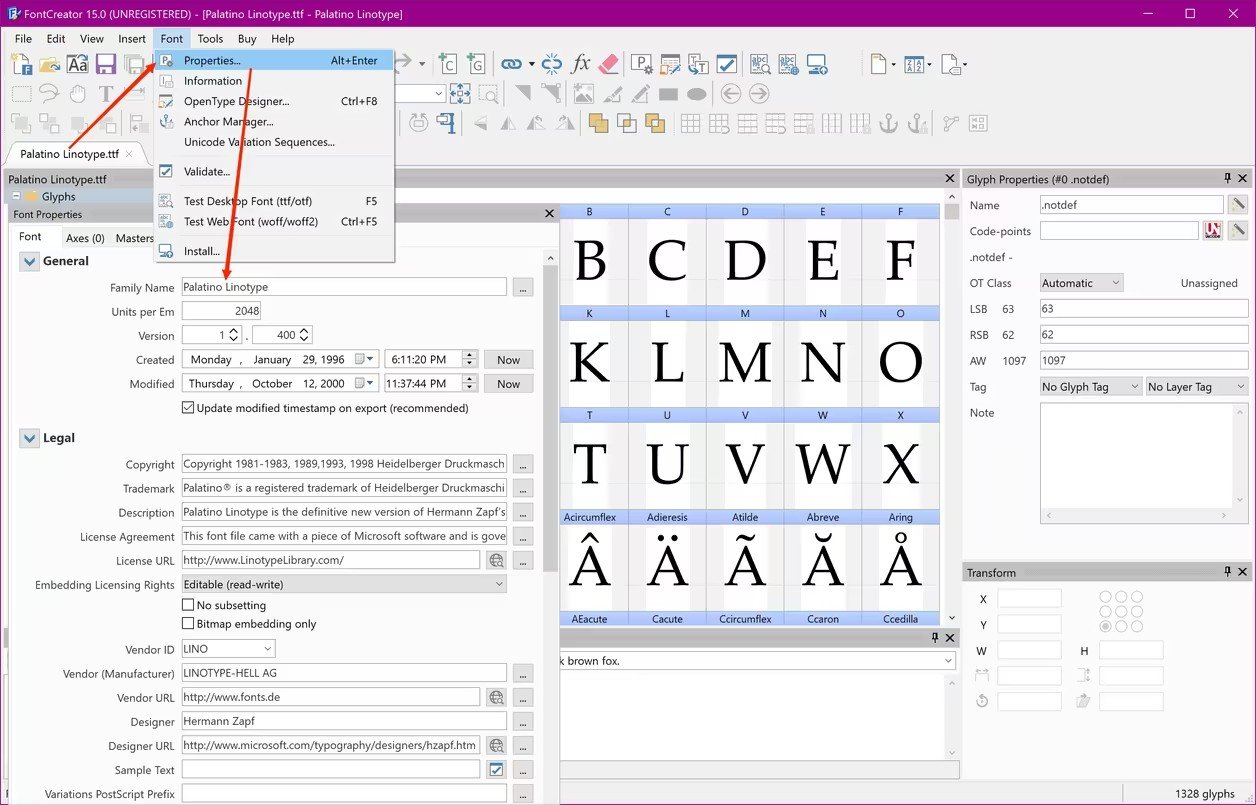The width and height of the screenshot is (1256, 805).
Task: Click the unlink broken chain icon
Action: coord(552,64)
